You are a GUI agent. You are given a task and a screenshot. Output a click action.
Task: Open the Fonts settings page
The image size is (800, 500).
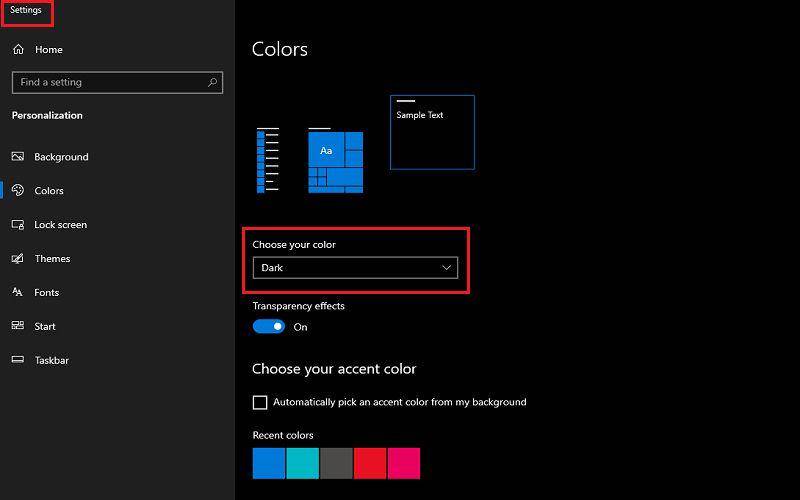tap(46, 292)
